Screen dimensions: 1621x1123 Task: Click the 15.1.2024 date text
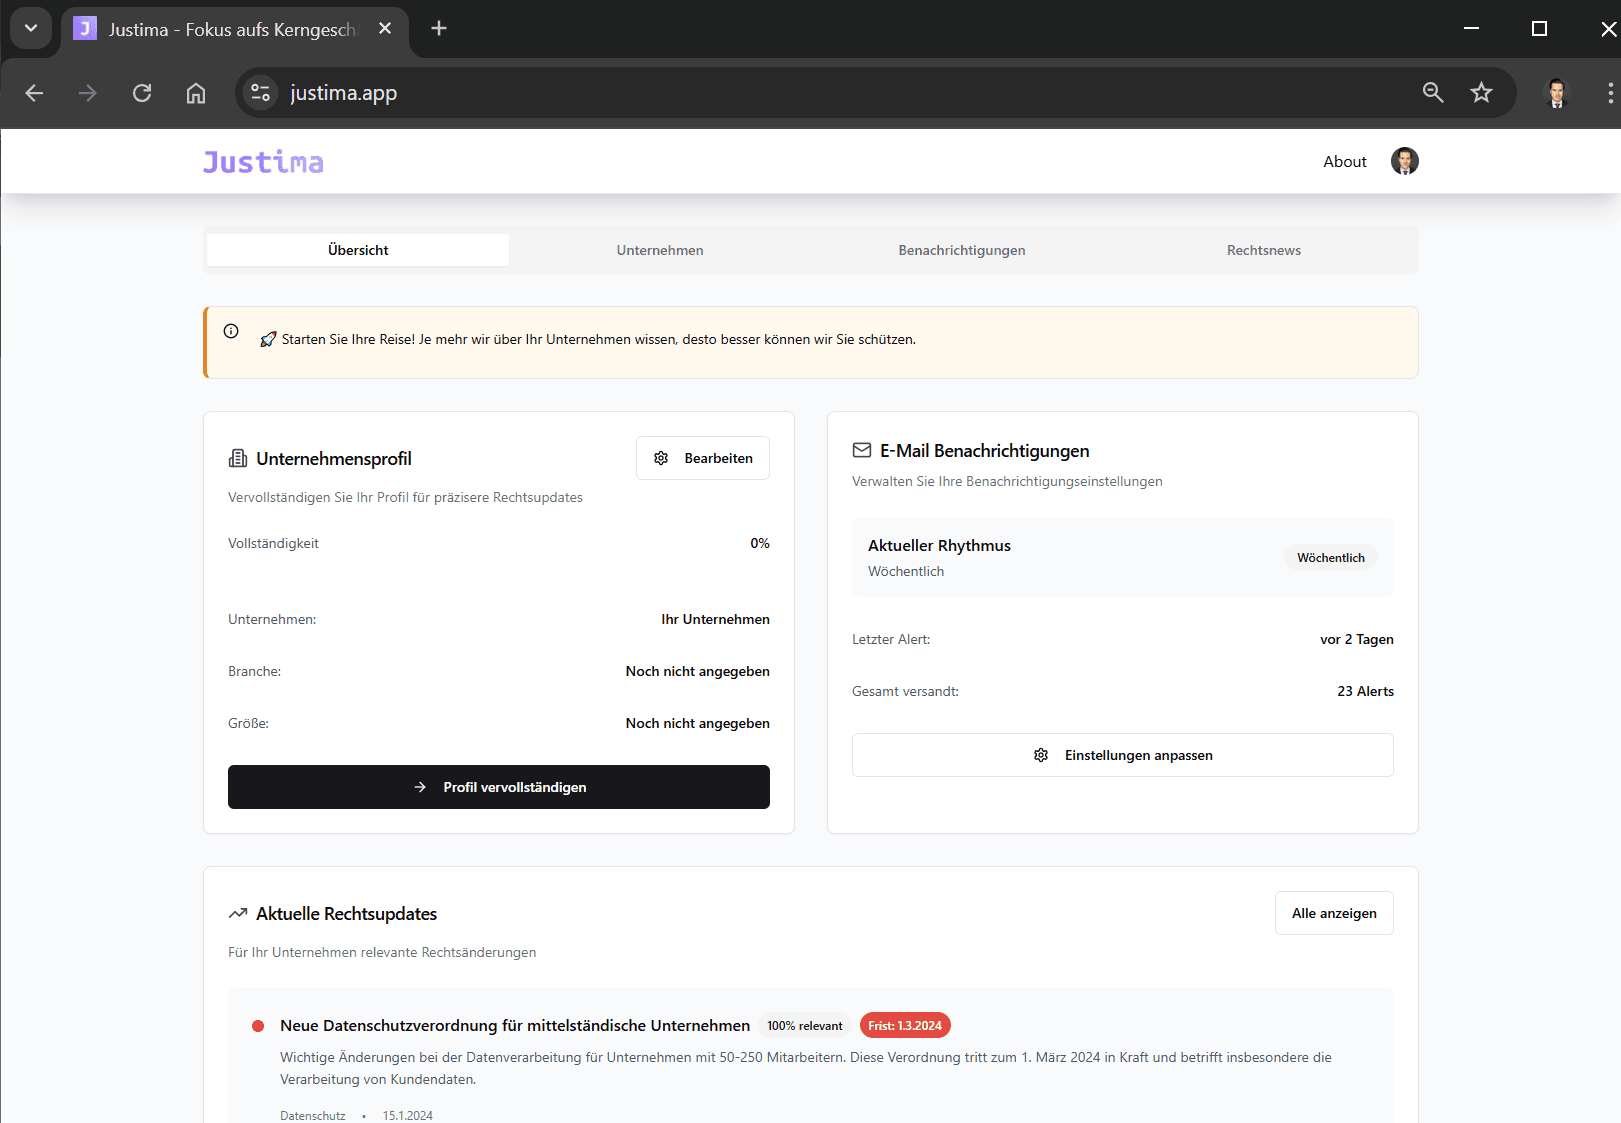pyautogui.click(x=408, y=1115)
